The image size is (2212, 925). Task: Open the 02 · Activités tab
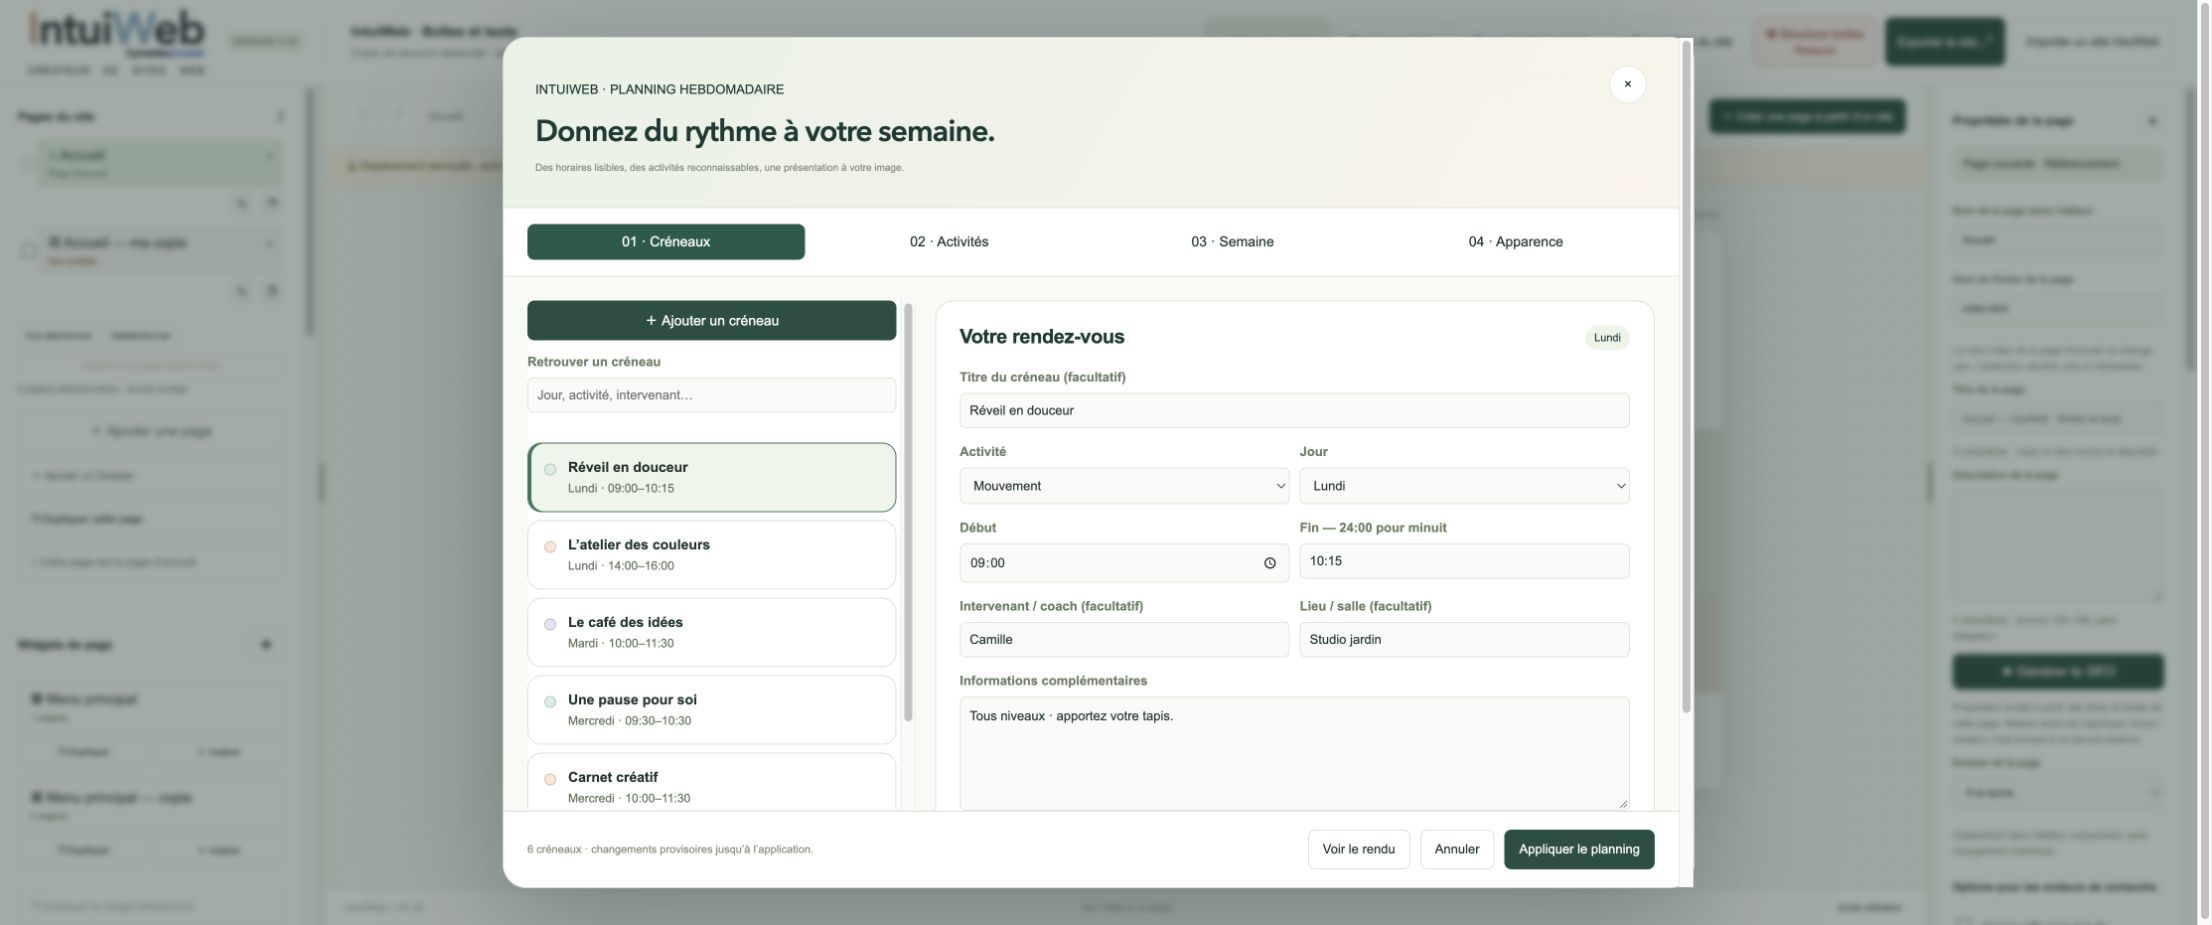(949, 242)
